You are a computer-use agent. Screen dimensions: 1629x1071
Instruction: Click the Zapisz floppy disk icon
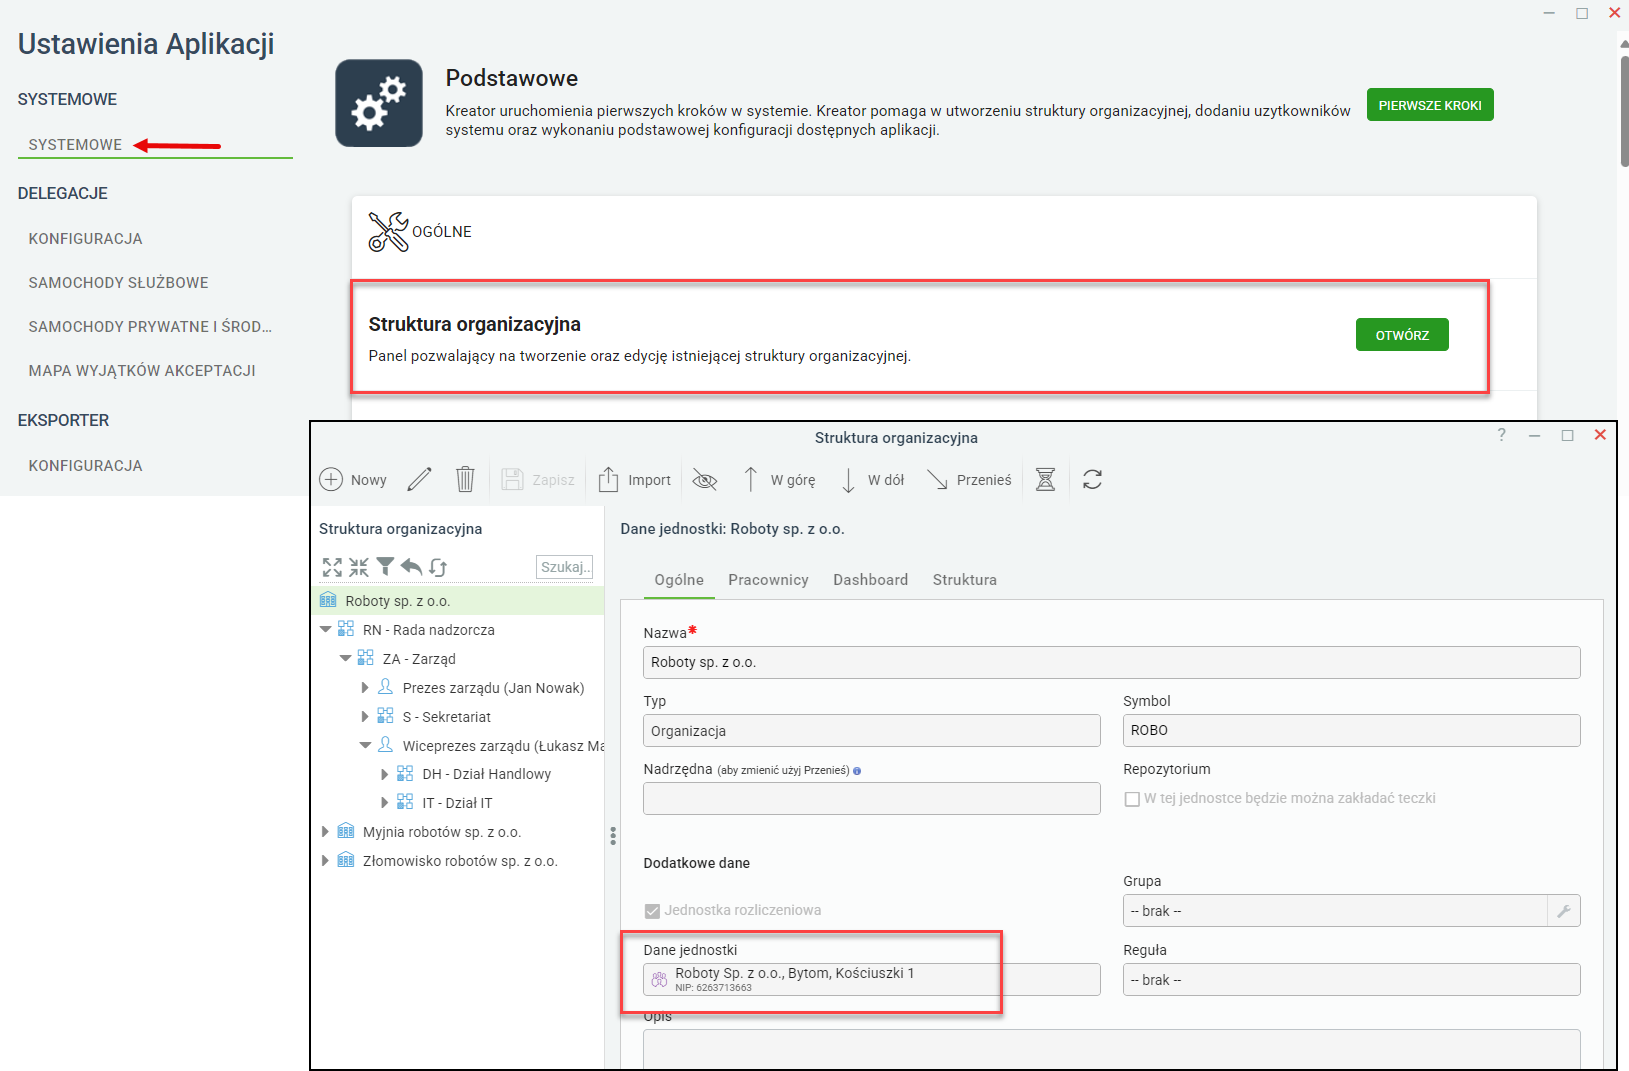click(x=512, y=479)
